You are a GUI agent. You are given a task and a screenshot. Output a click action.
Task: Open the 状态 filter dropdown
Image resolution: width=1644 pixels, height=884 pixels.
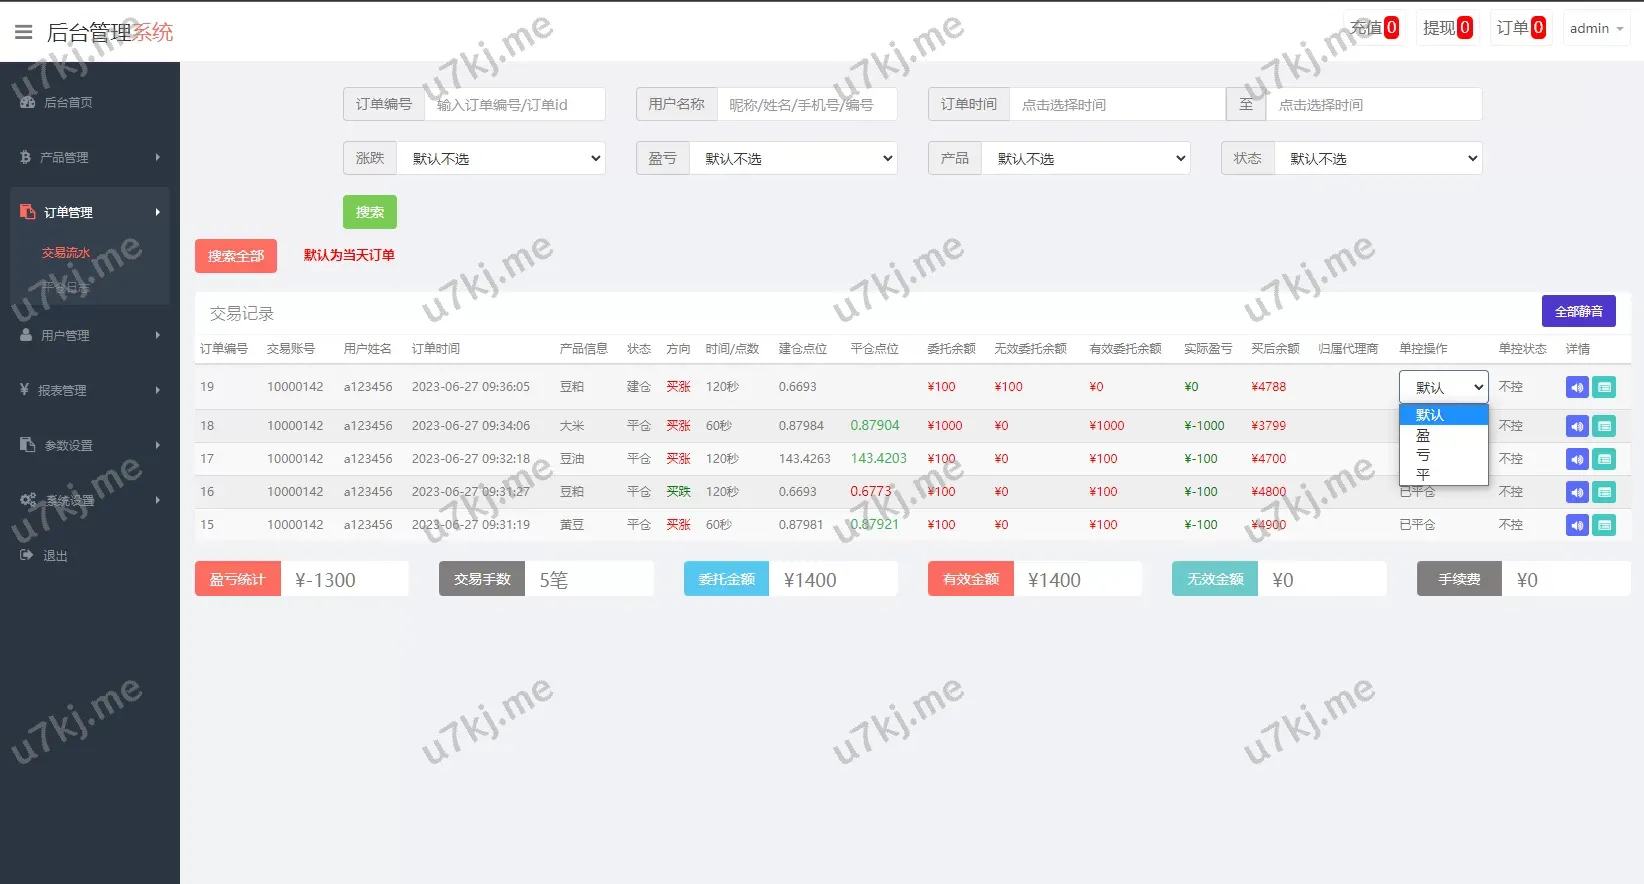click(1377, 159)
